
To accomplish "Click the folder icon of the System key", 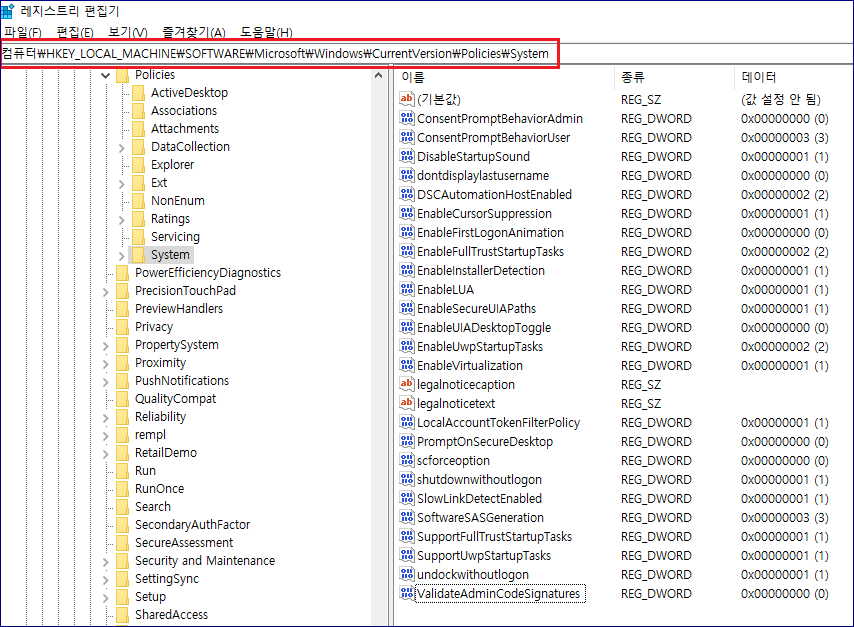I will click(x=138, y=254).
